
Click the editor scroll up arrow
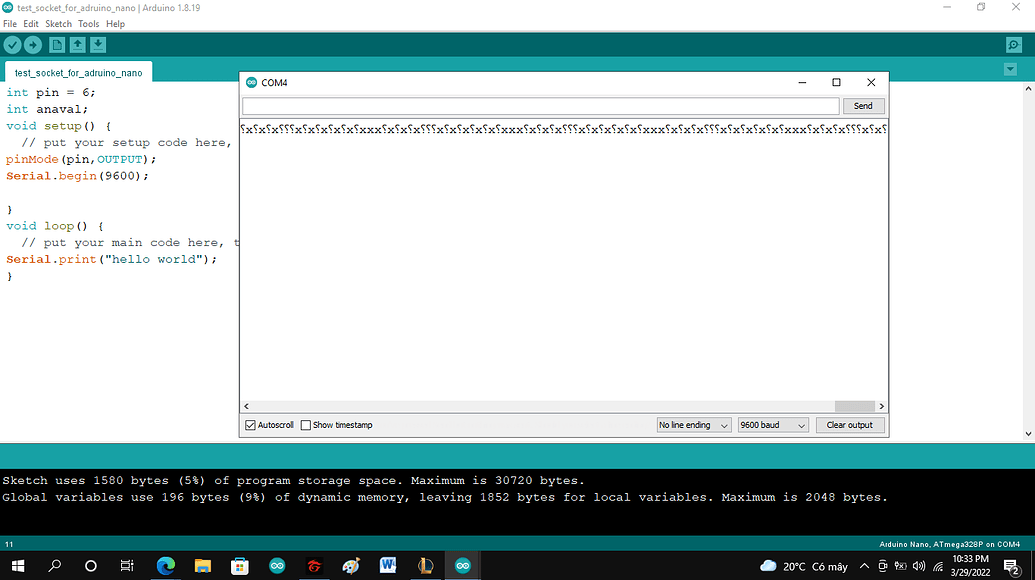(x=1028, y=88)
